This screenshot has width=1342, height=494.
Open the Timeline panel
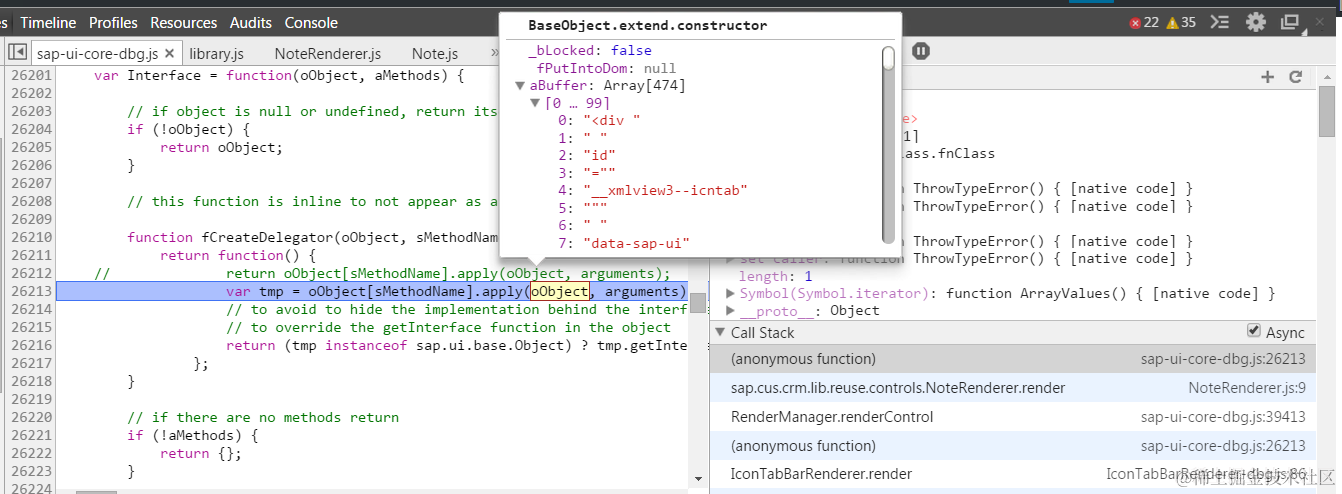pyautogui.click(x=48, y=22)
